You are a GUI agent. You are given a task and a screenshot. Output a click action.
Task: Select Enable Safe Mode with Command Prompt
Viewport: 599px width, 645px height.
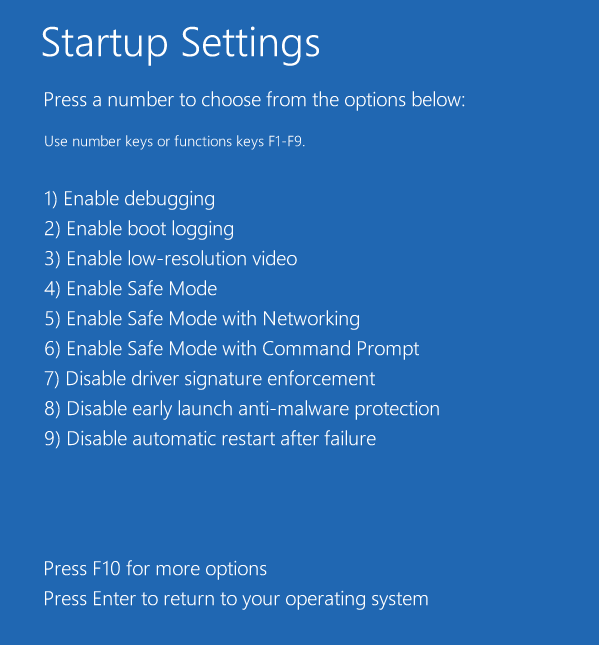pos(232,349)
